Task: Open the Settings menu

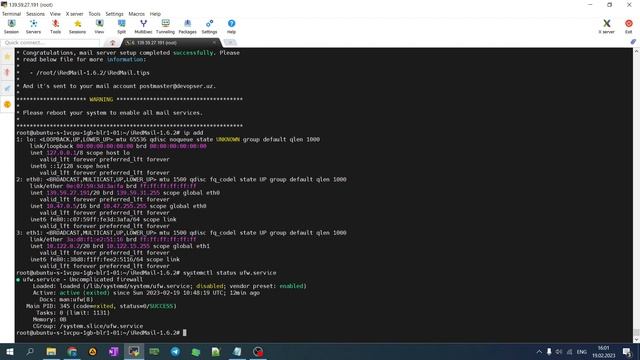Action: (114, 14)
